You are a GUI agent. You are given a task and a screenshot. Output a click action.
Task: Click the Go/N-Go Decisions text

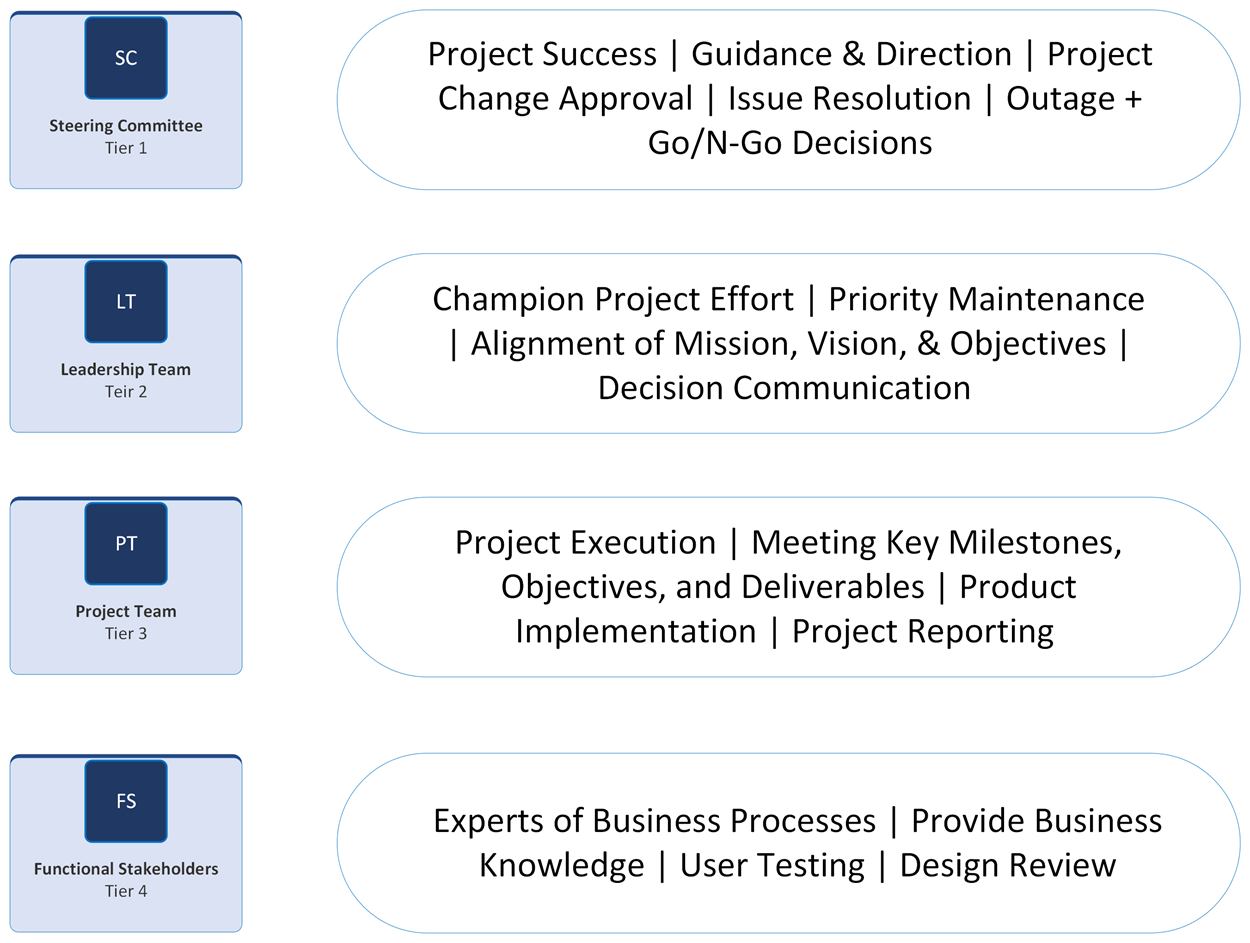pyautogui.click(x=790, y=143)
